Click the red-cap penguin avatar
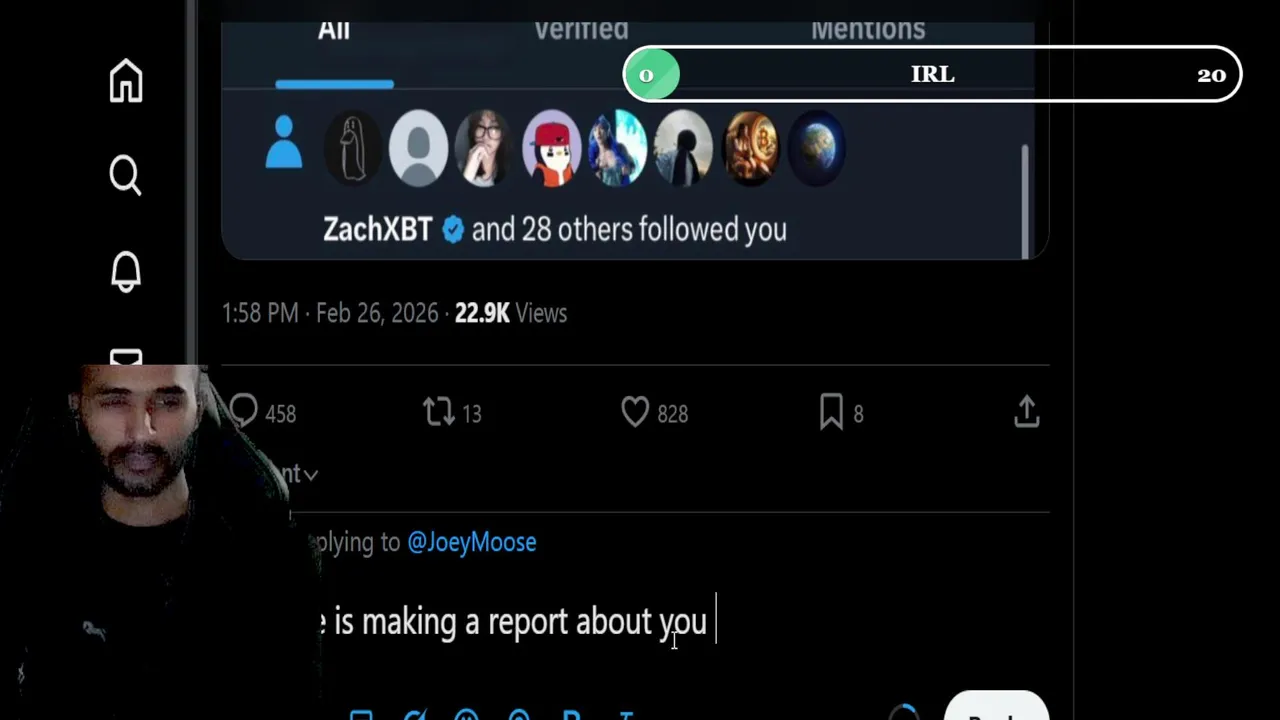This screenshot has width=1280, height=720. click(551, 148)
